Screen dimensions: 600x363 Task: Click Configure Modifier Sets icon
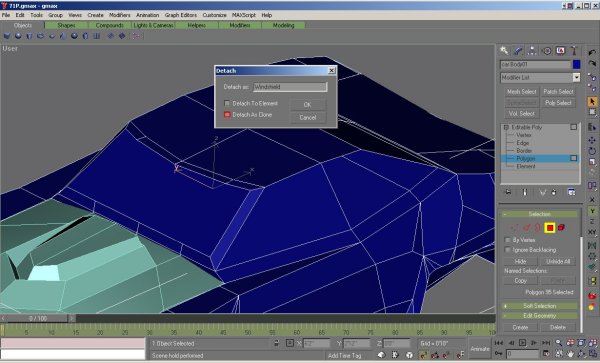click(x=571, y=192)
